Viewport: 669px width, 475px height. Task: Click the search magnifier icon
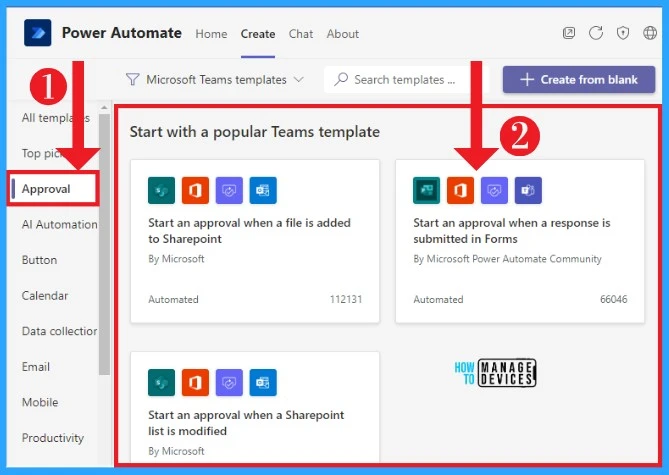341,79
